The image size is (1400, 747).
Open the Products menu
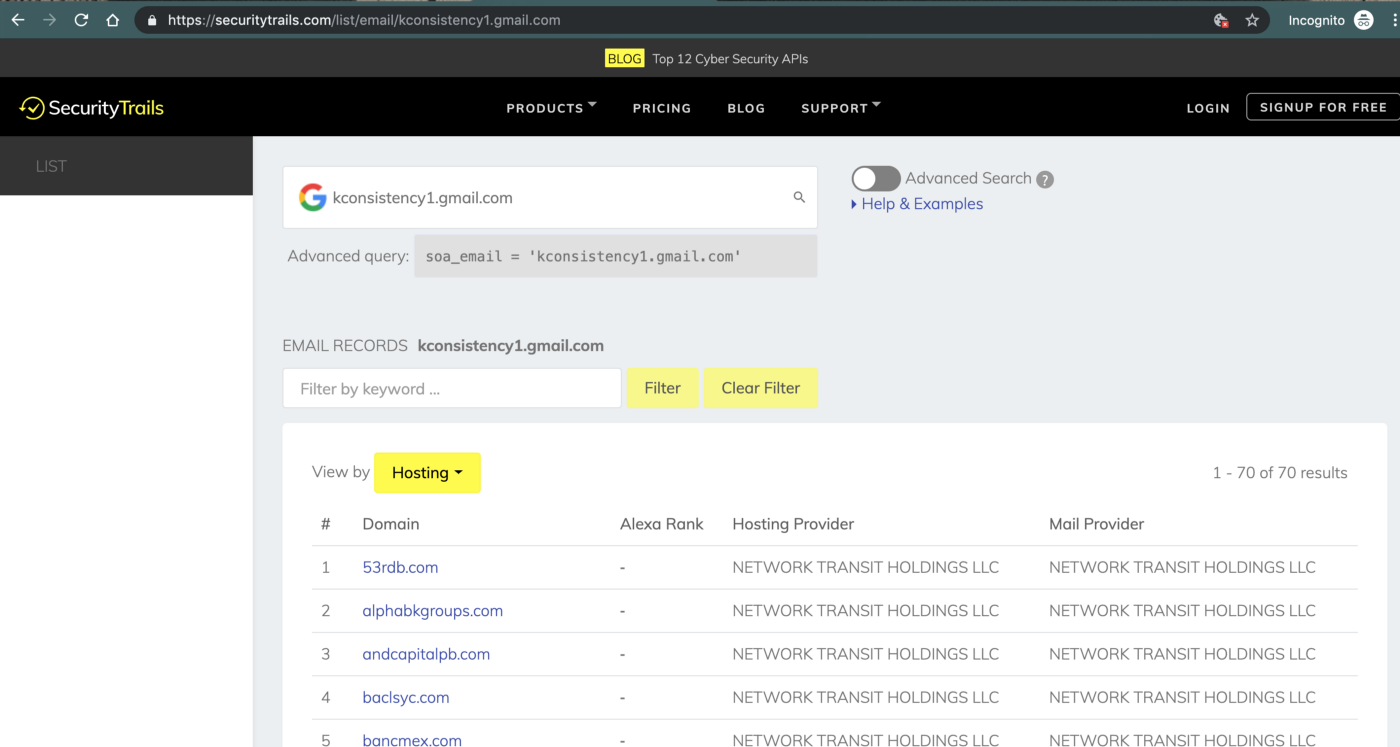pos(551,108)
